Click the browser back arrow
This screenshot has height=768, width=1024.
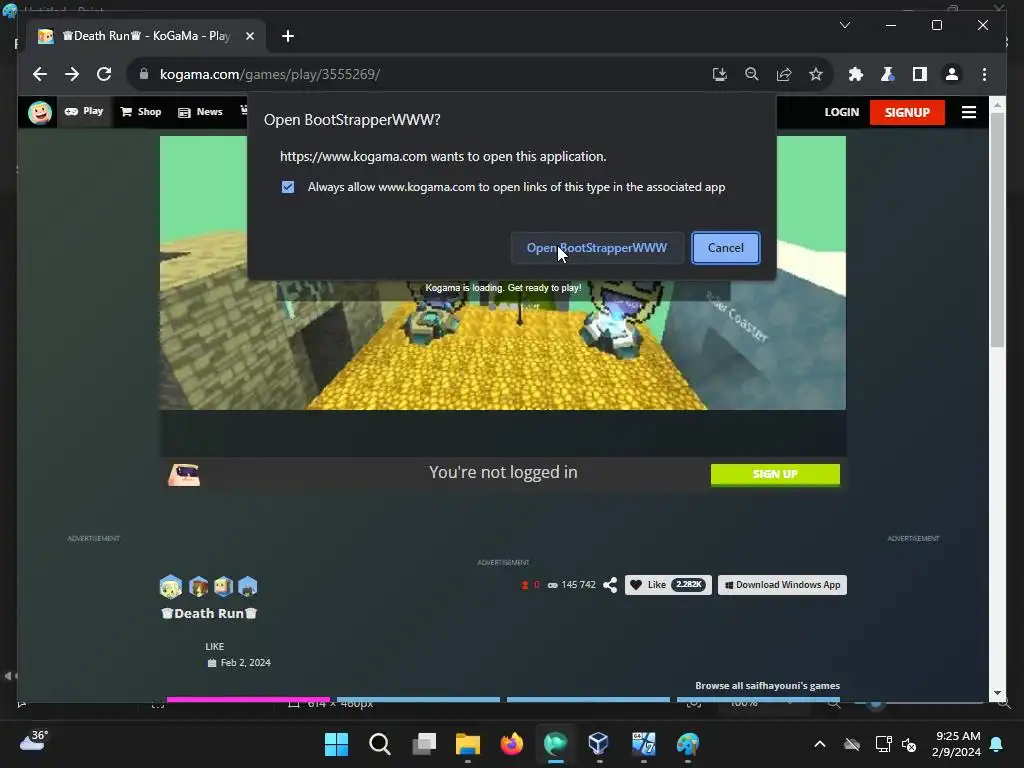40,74
